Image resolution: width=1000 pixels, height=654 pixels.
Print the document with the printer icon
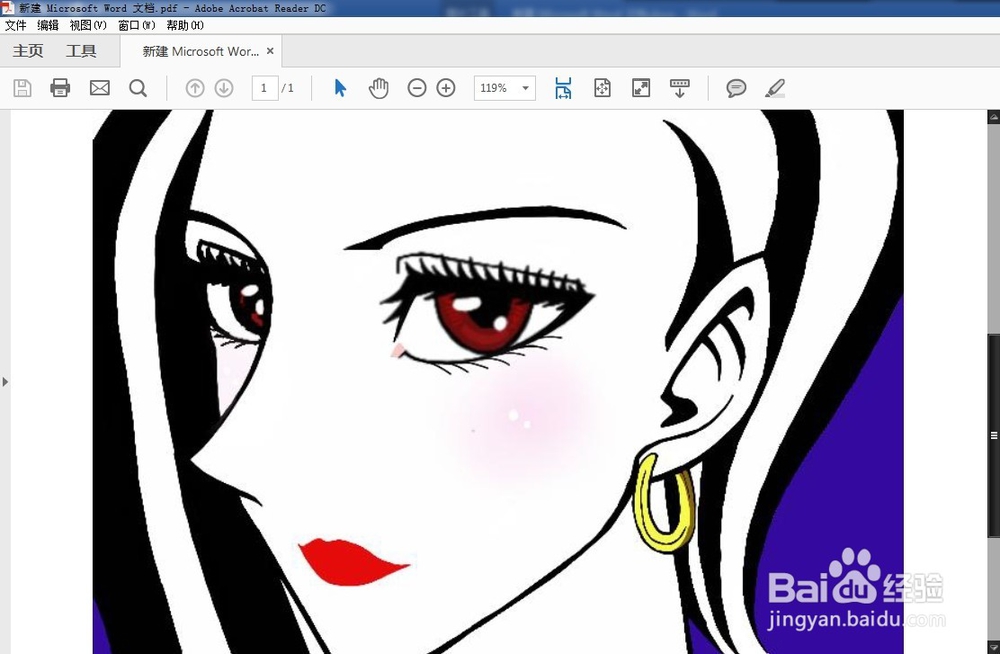(60, 87)
